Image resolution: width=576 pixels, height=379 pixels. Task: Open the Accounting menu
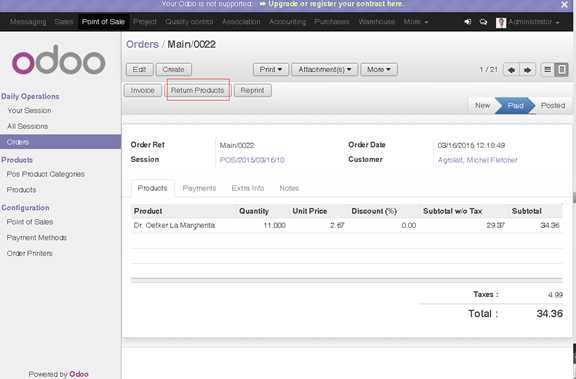pyautogui.click(x=287, y=22)
